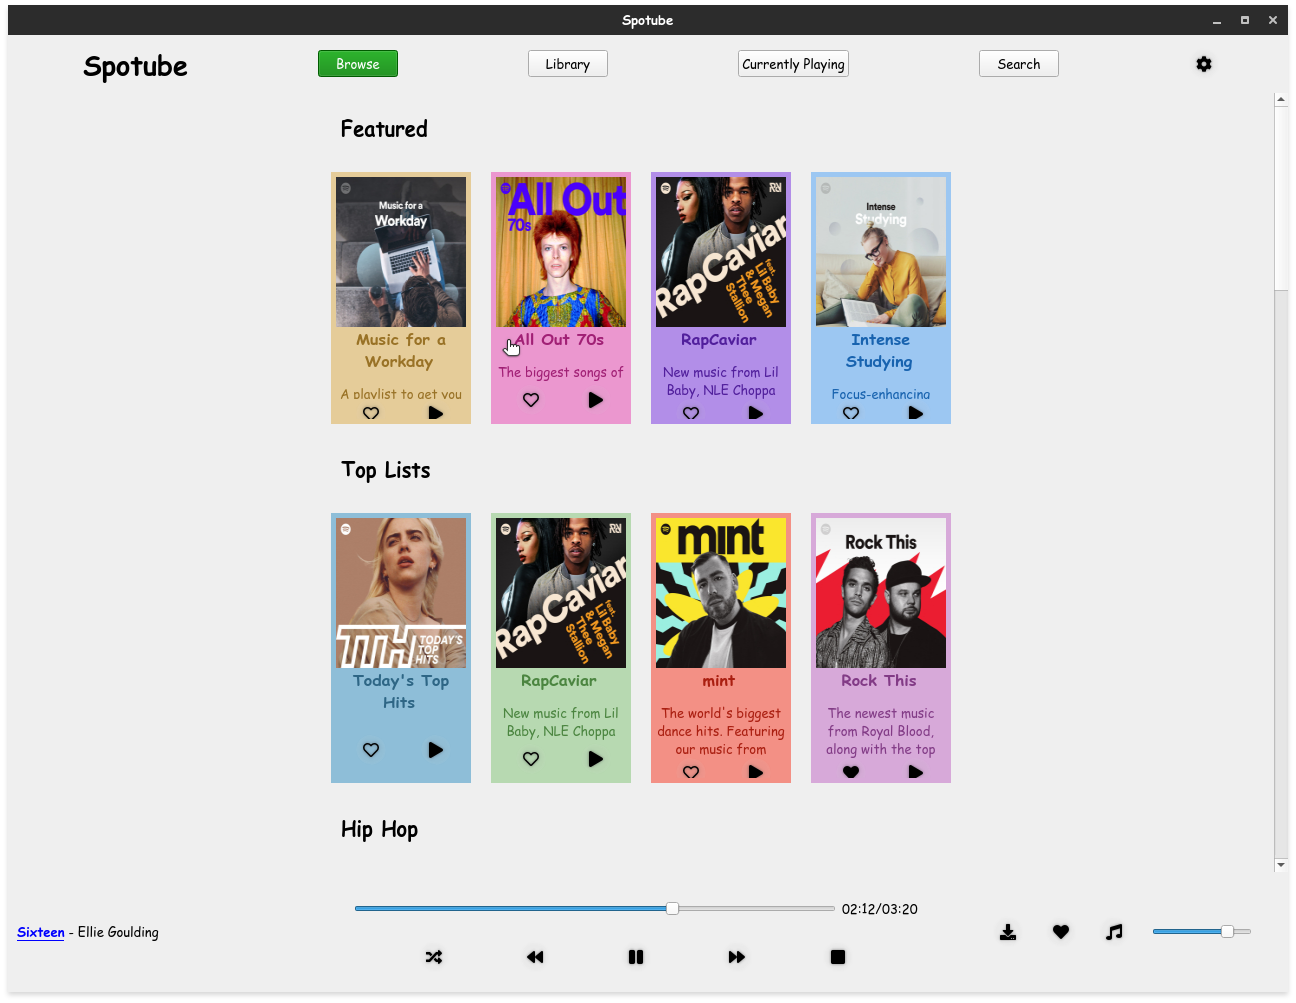
Task: Download the current track
Action: coord(1008,932)
